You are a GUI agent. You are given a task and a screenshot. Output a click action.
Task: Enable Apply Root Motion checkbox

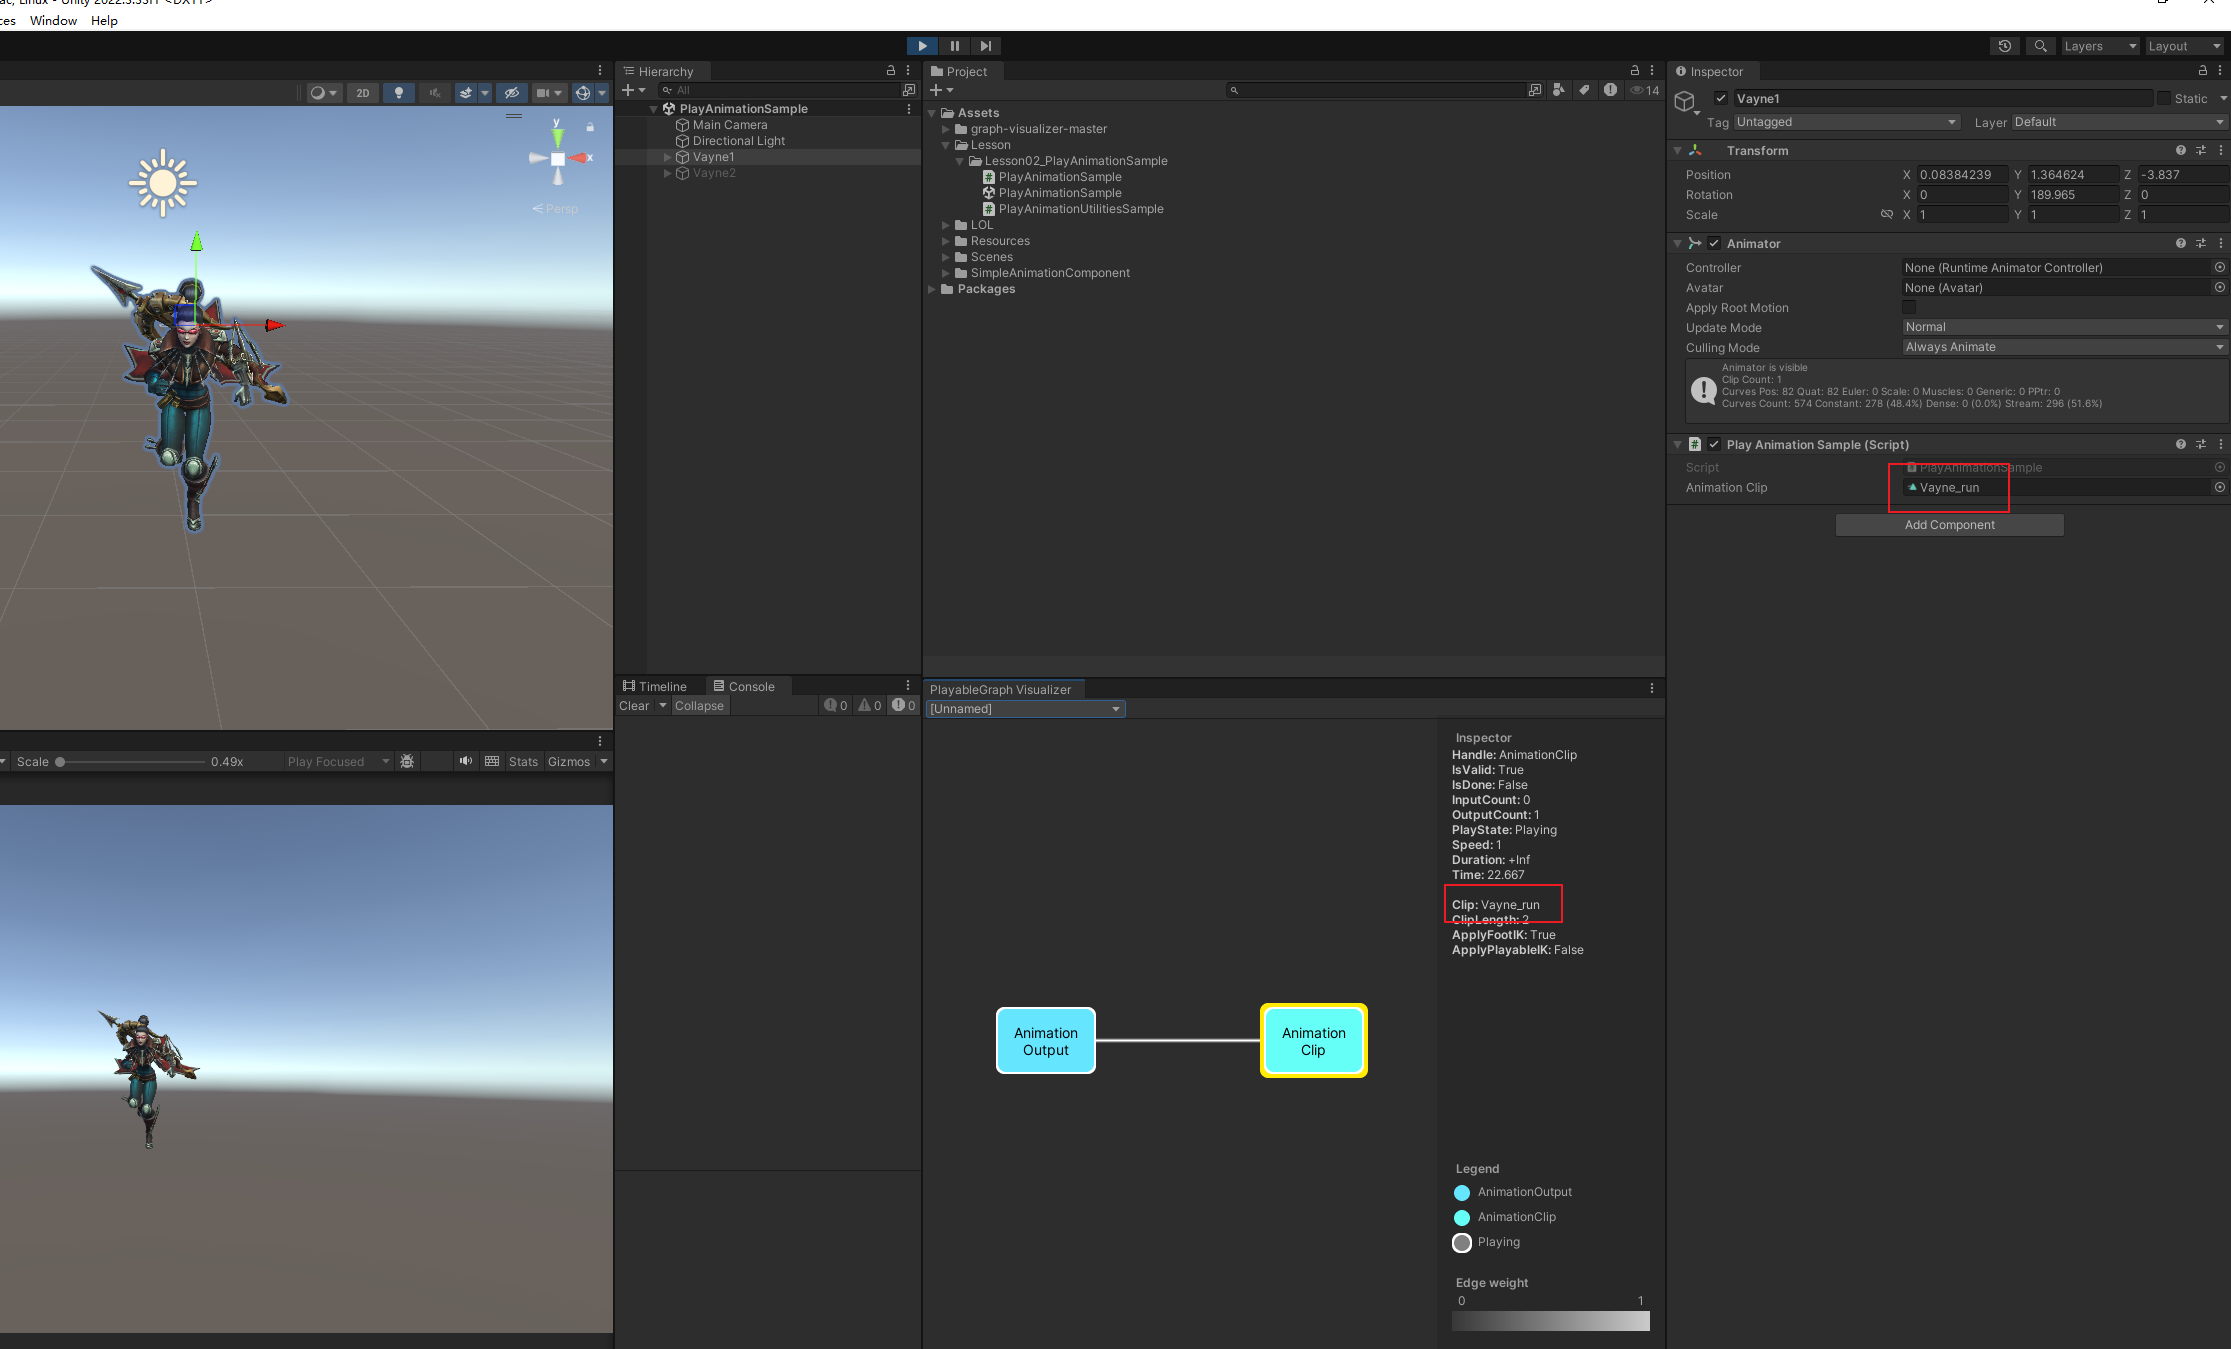1909,307
